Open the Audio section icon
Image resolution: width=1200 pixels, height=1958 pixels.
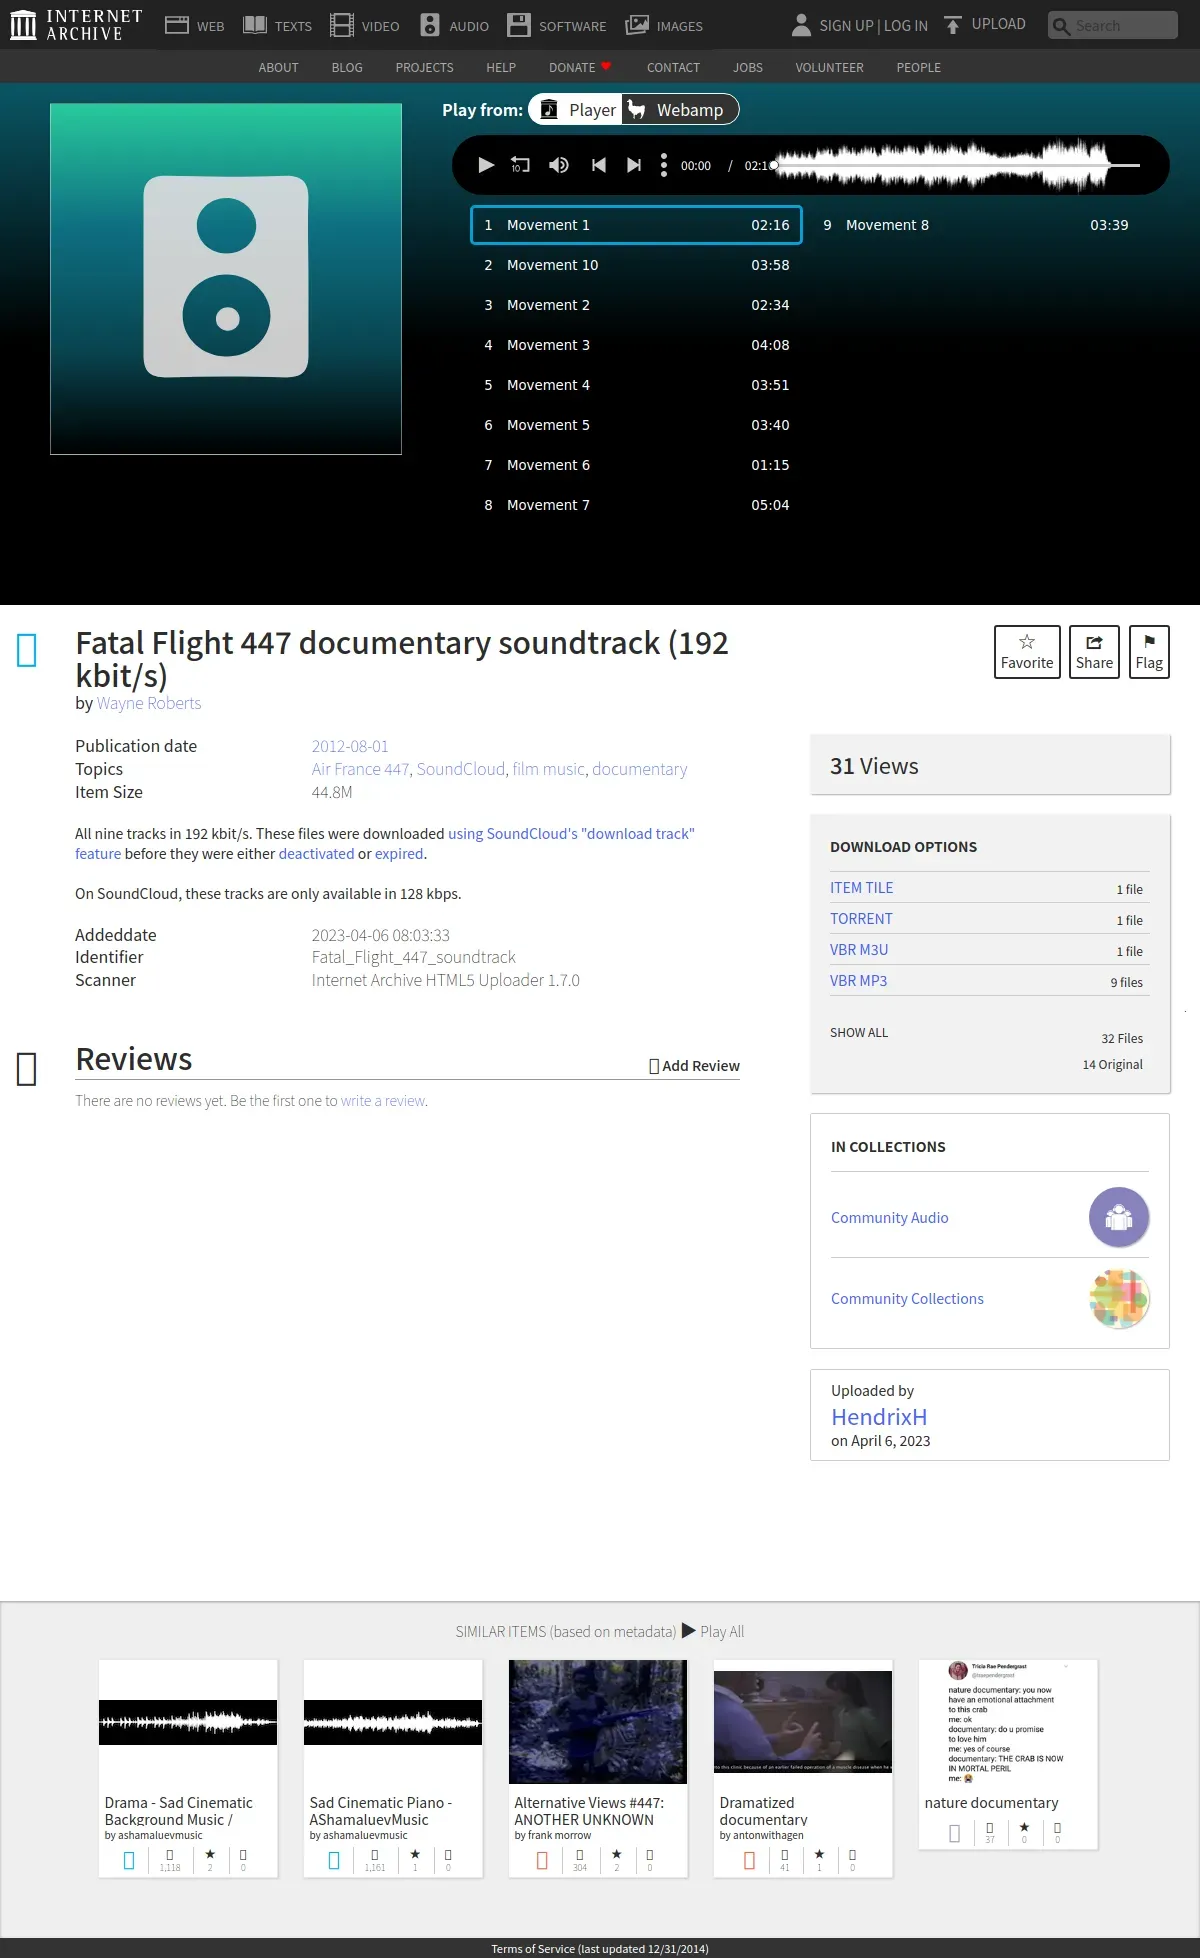tap(430, 25)
